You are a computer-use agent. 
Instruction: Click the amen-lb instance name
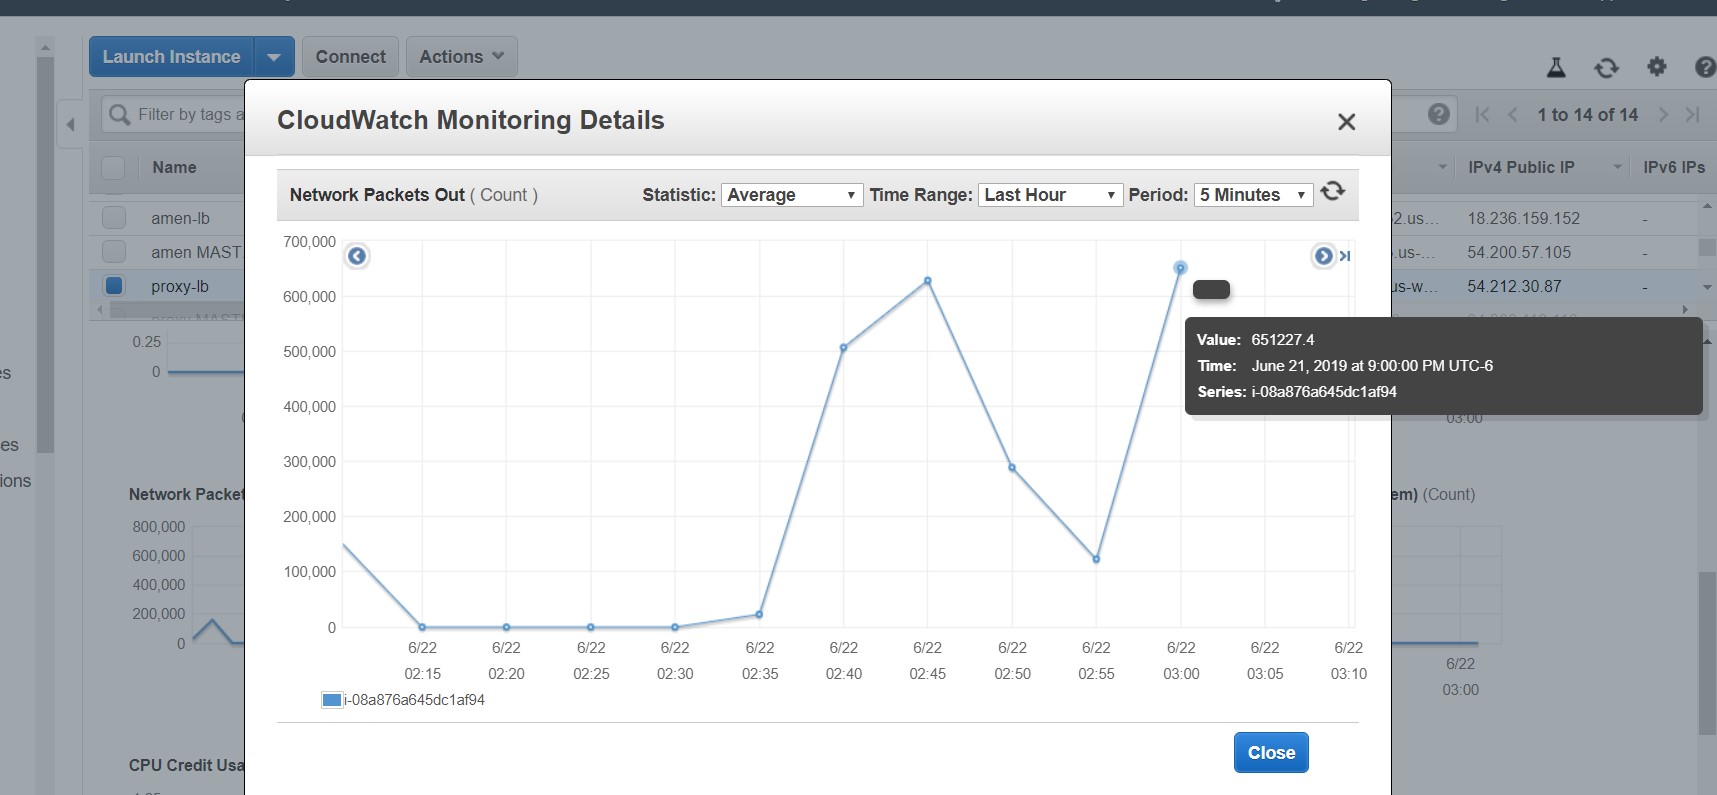(180, 218)
